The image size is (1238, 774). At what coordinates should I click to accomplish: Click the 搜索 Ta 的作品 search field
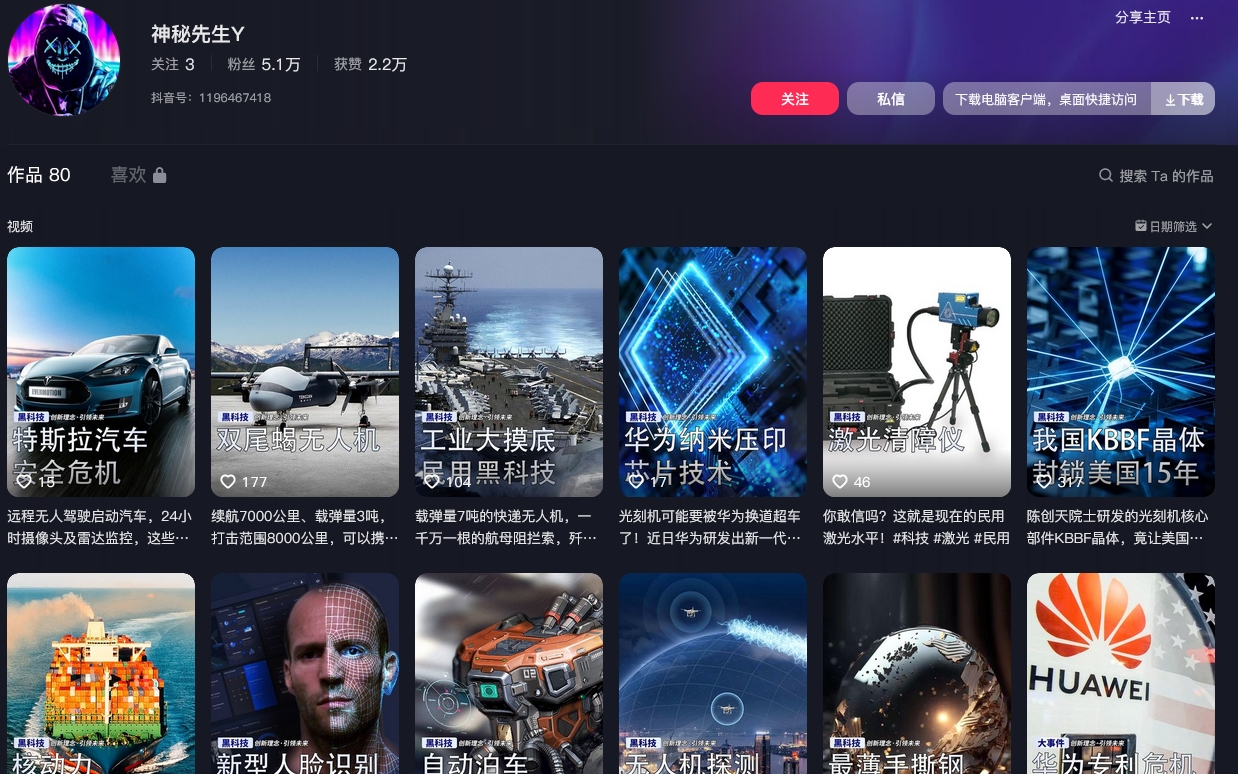[x=1156, y=176]
